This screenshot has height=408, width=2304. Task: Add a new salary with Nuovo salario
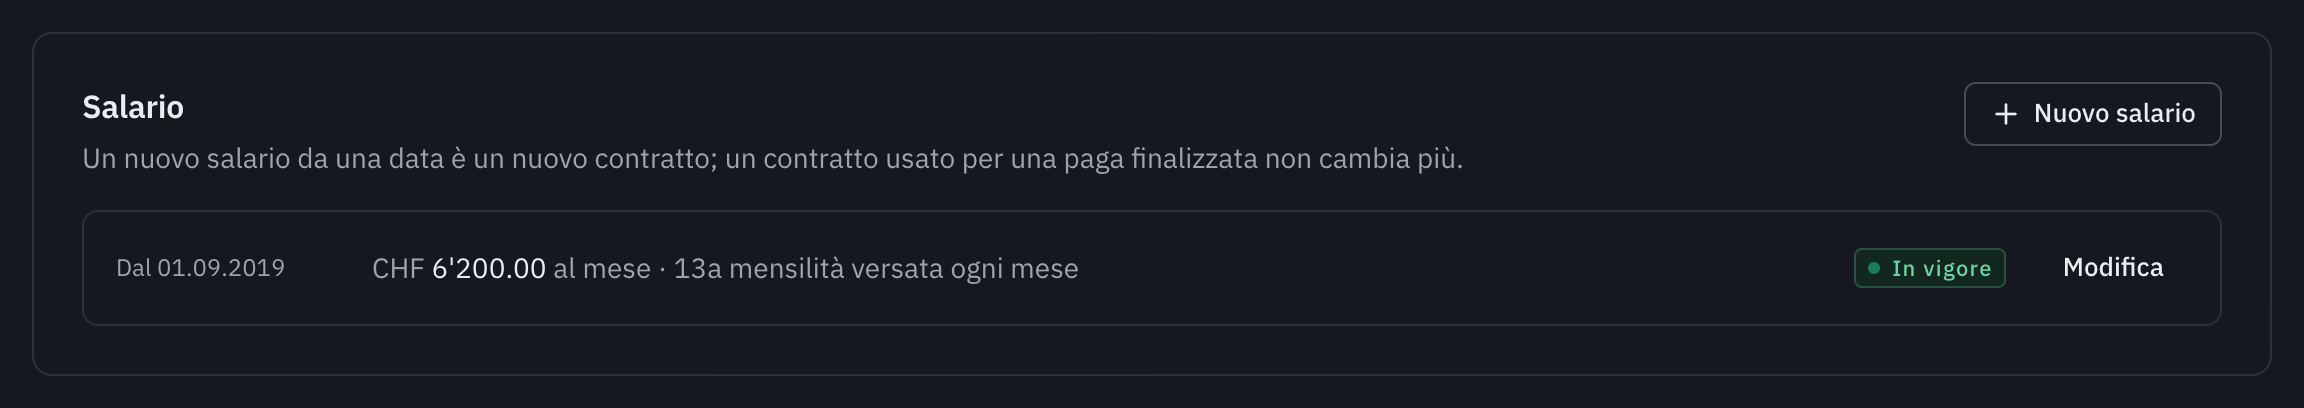coord(2092,114)
